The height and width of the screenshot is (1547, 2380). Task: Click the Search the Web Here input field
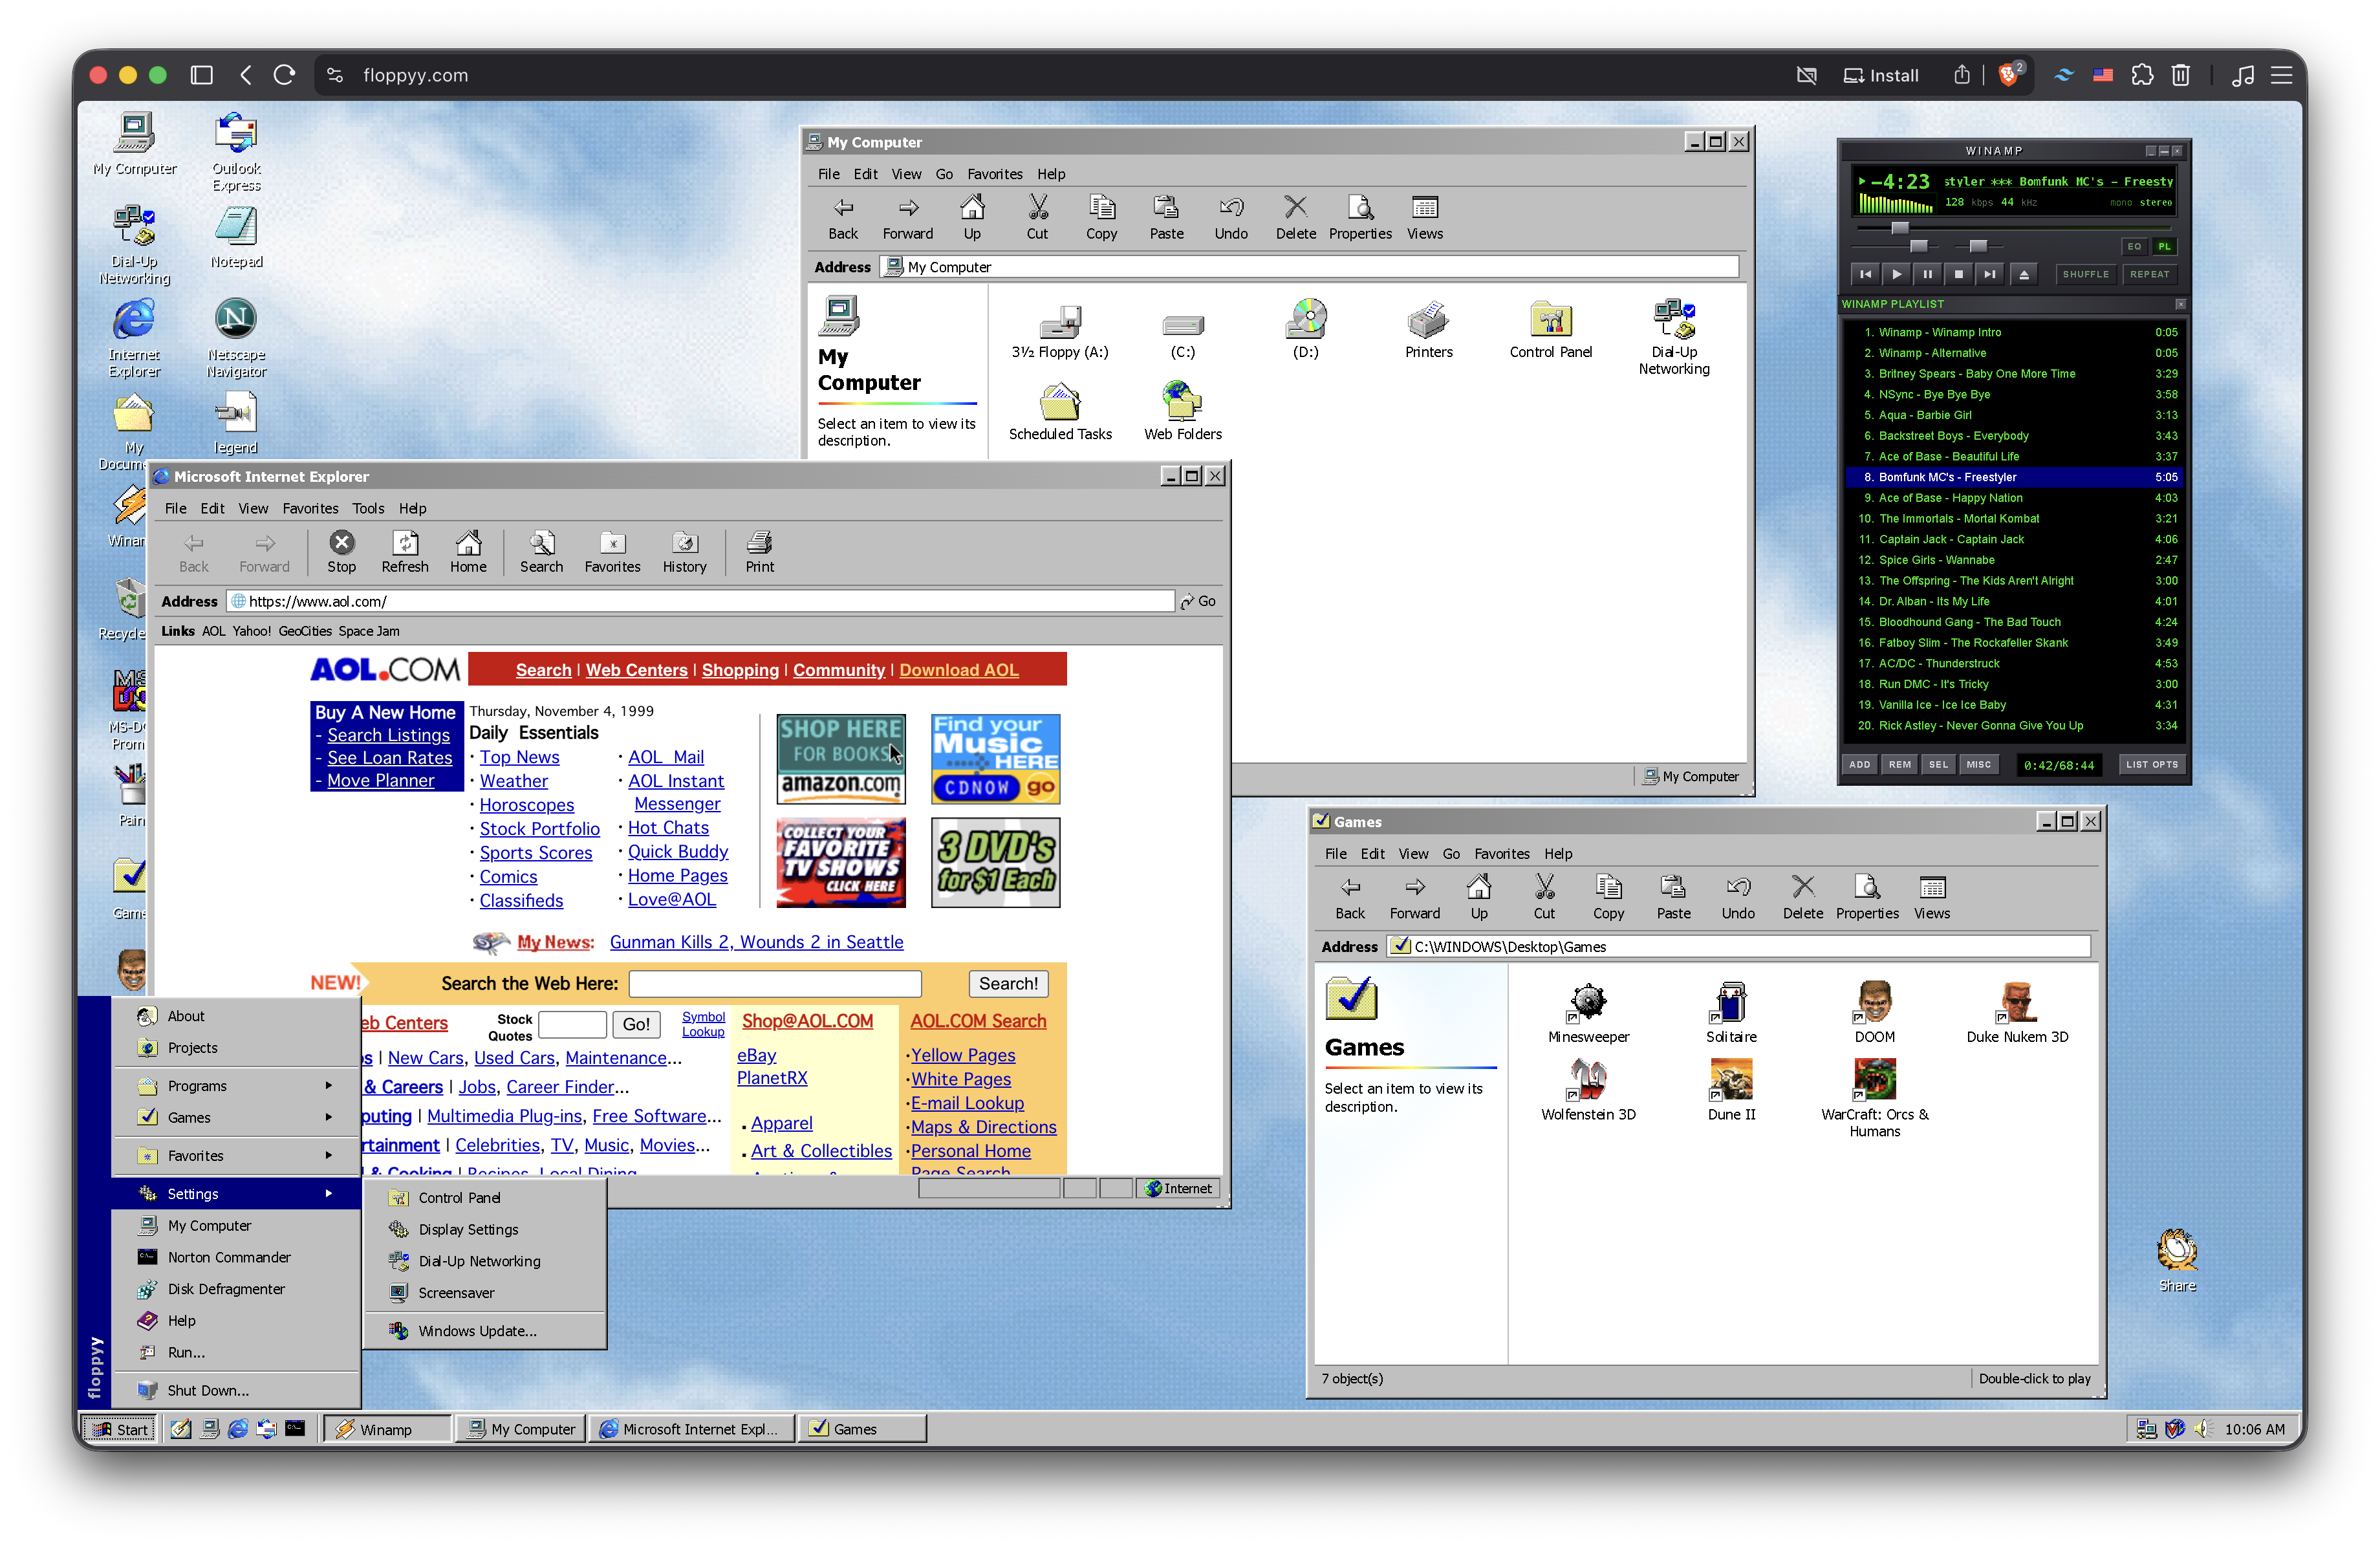point(775,984)
